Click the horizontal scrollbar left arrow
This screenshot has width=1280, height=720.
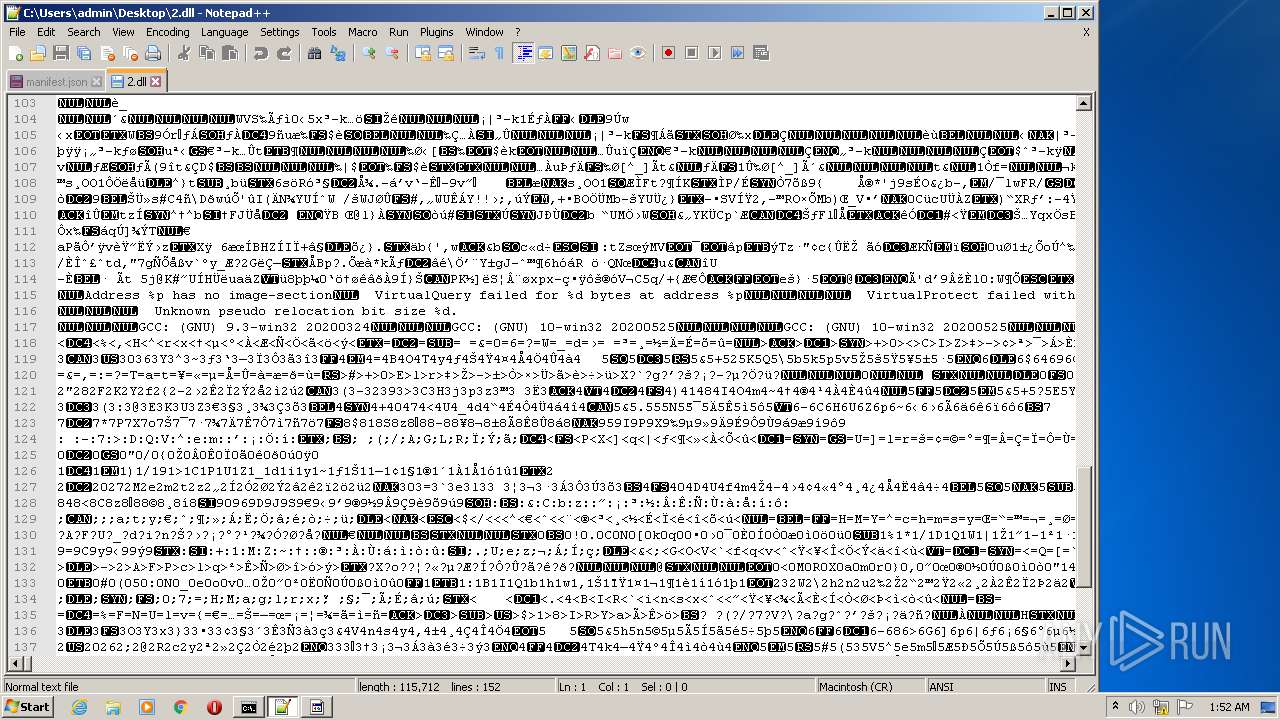(x=15, y=665)
